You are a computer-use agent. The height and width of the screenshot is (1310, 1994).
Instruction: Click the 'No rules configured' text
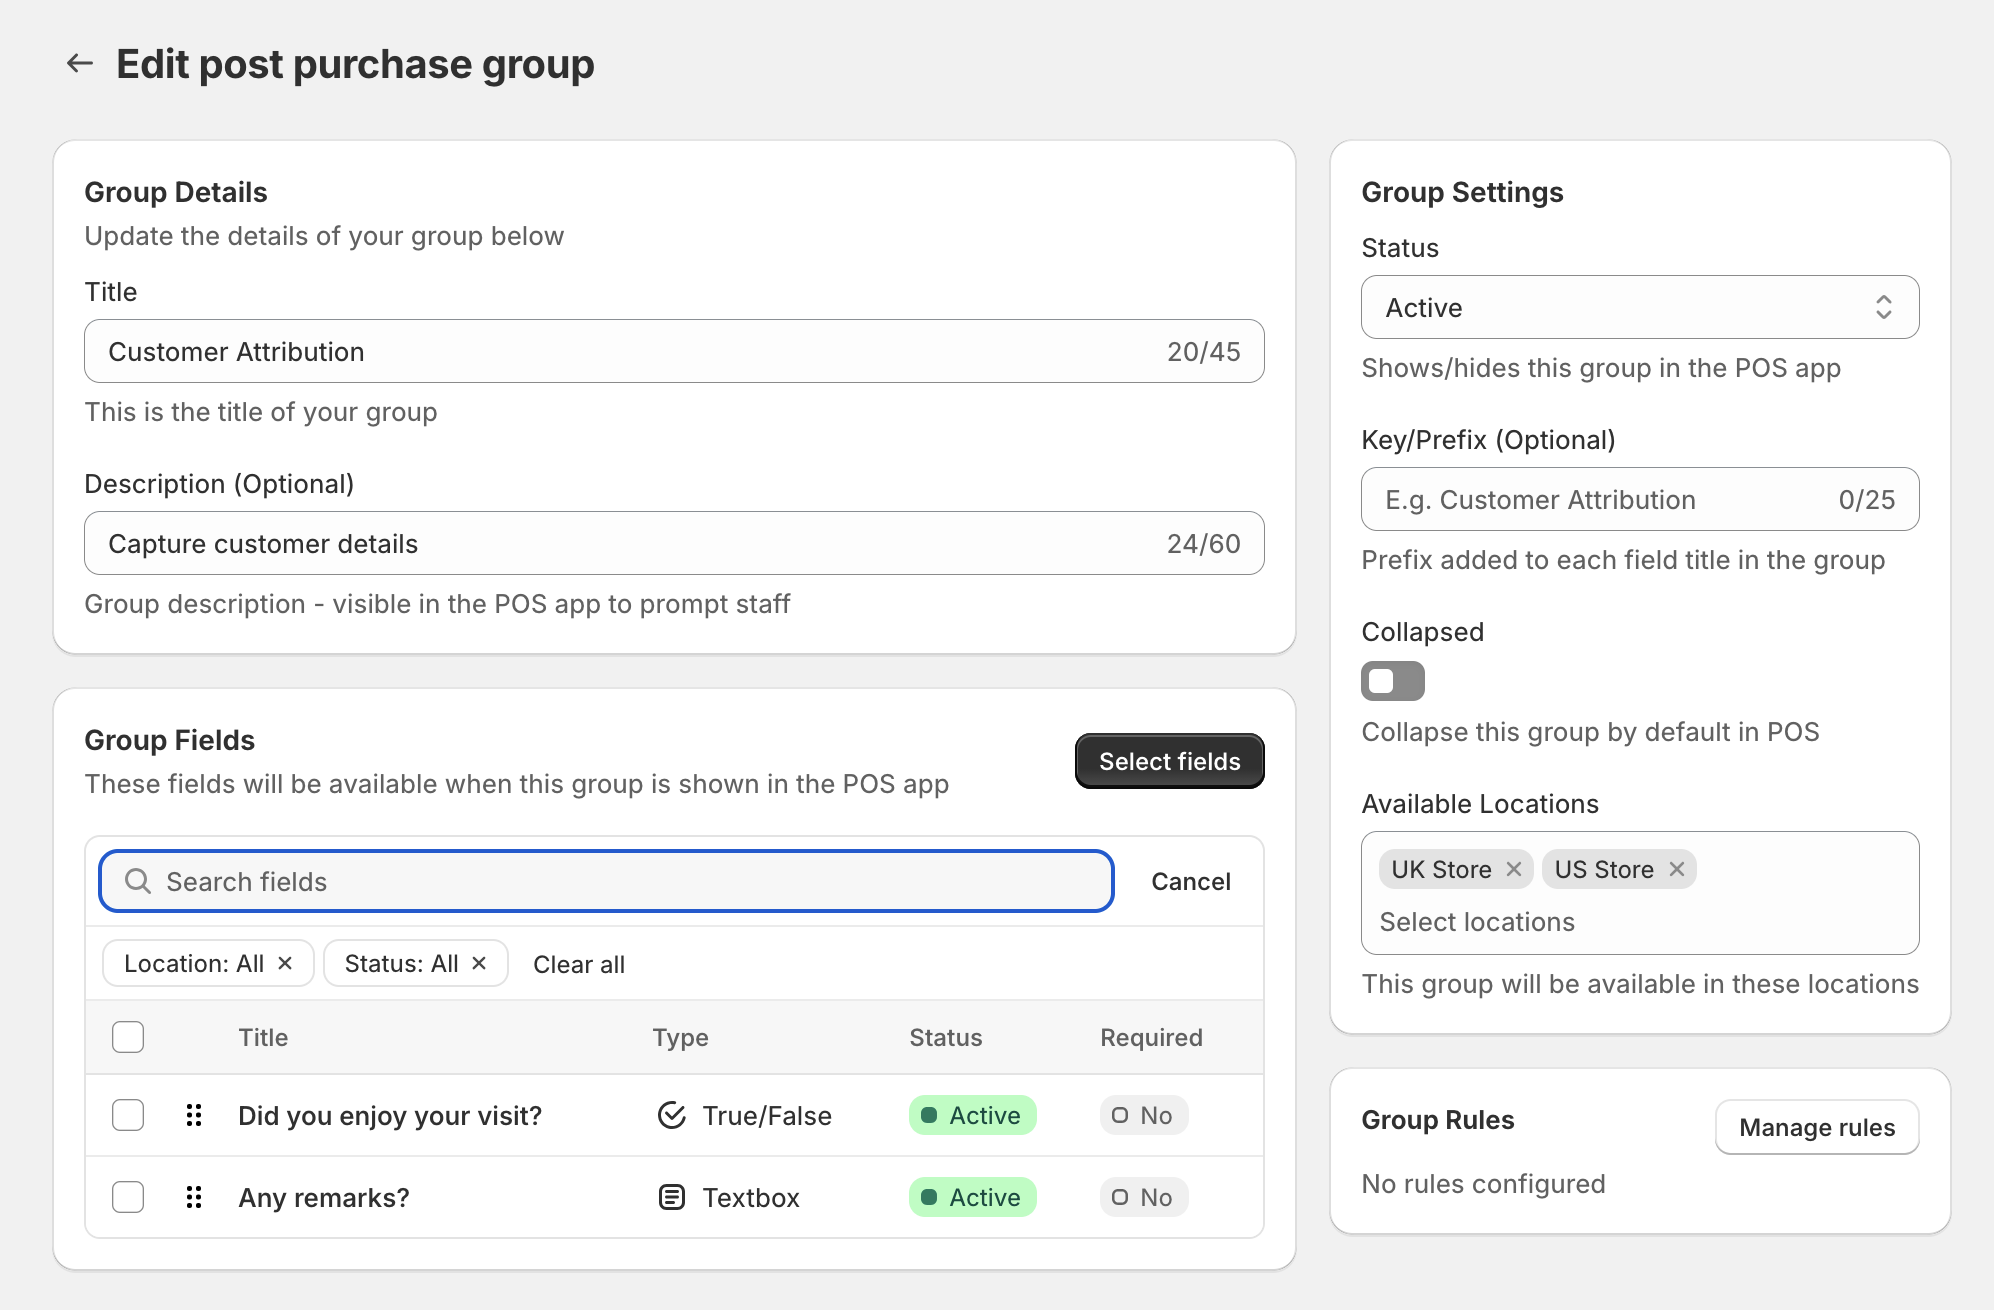[x=1483, y=1183]
